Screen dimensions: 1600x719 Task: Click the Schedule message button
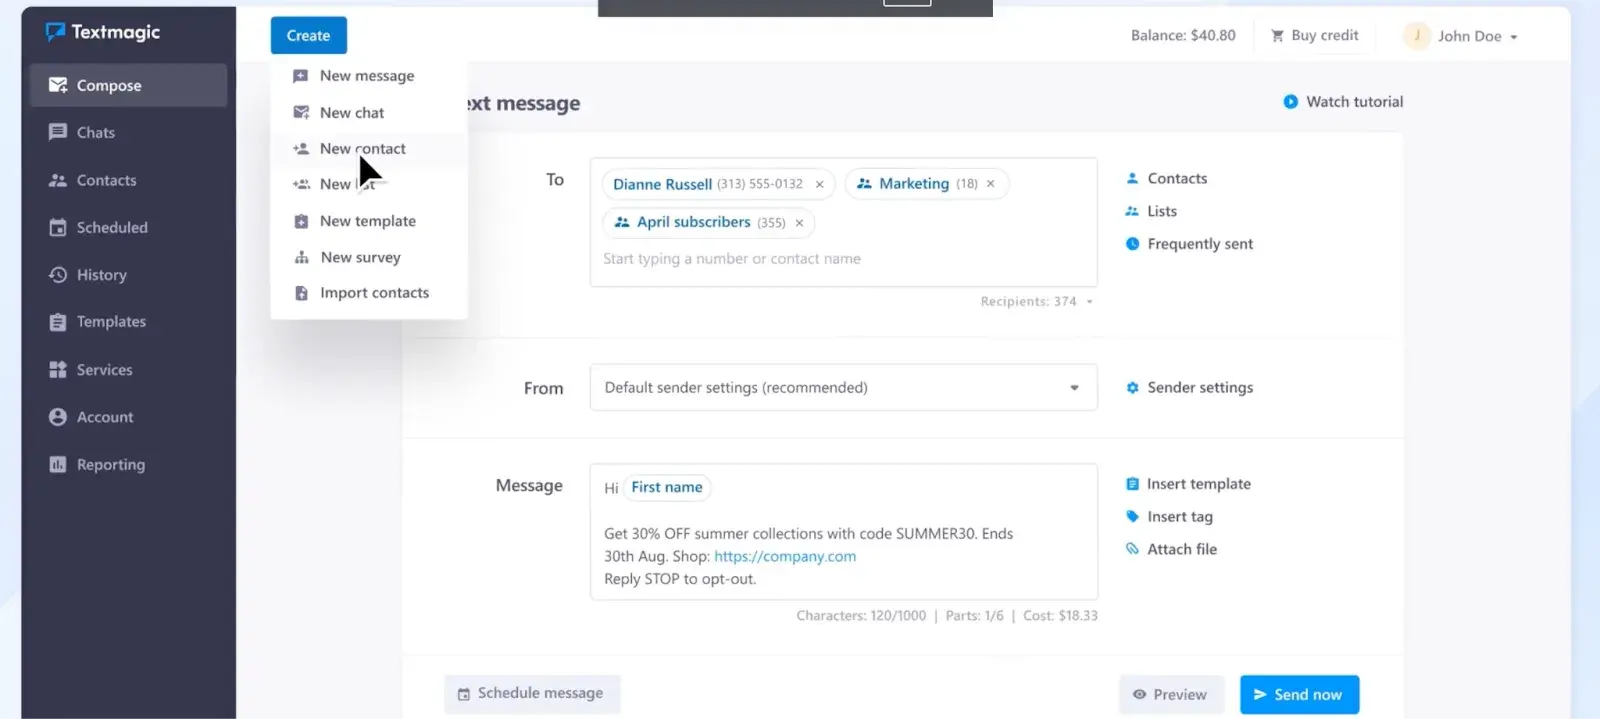click(x=532, y=693)
